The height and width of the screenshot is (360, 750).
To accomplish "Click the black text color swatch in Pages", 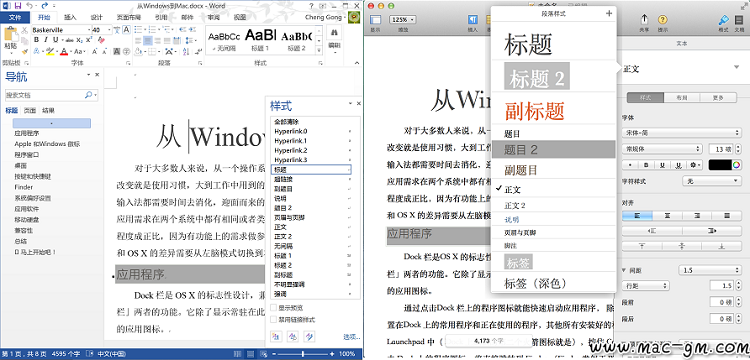I will 720,165.
